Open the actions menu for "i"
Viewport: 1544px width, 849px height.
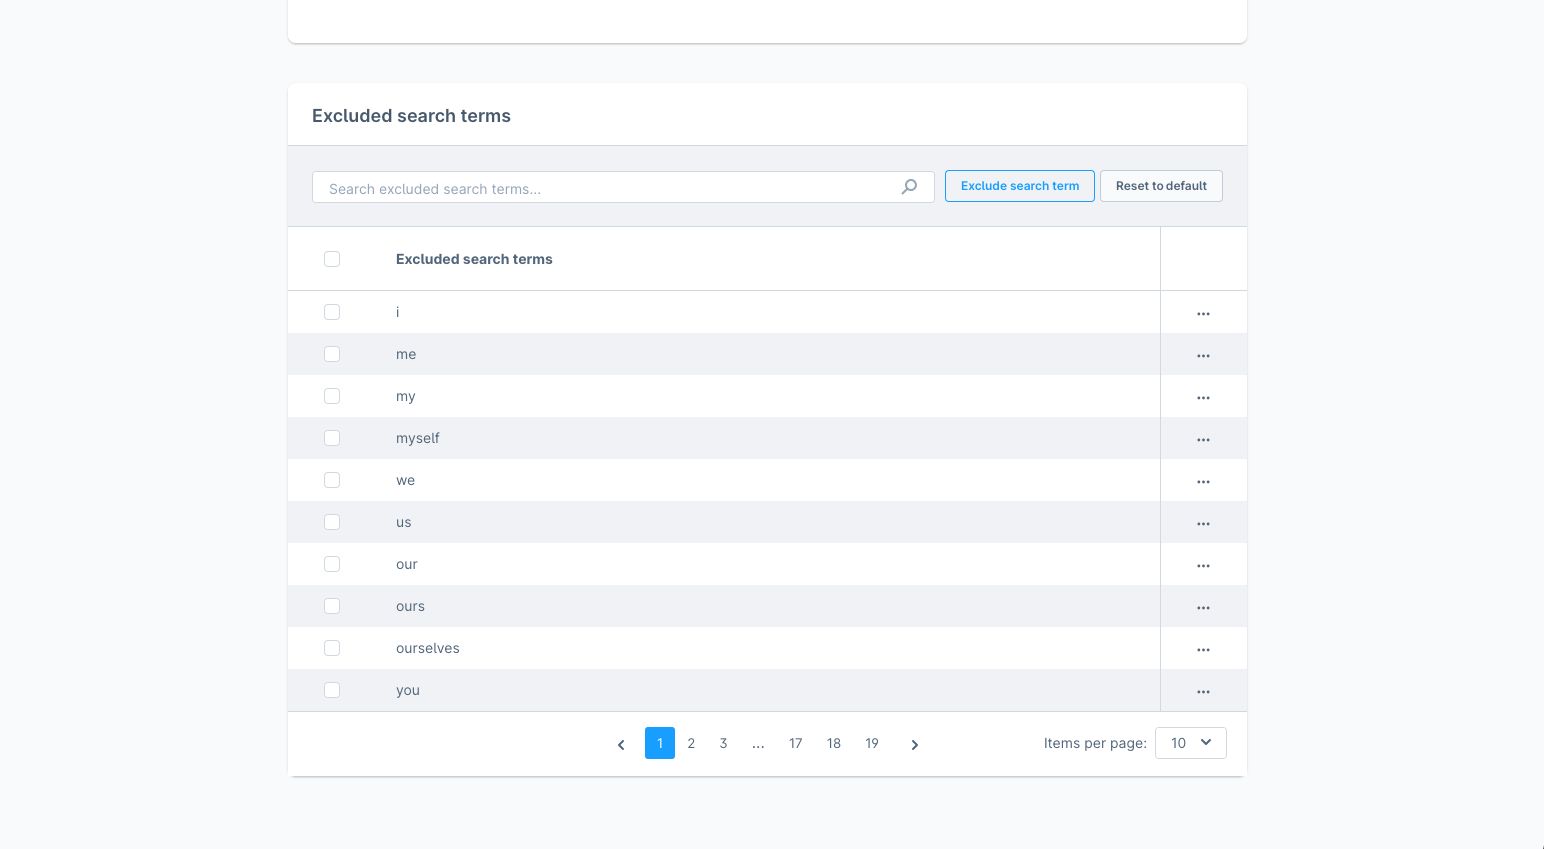[1203, 313]
